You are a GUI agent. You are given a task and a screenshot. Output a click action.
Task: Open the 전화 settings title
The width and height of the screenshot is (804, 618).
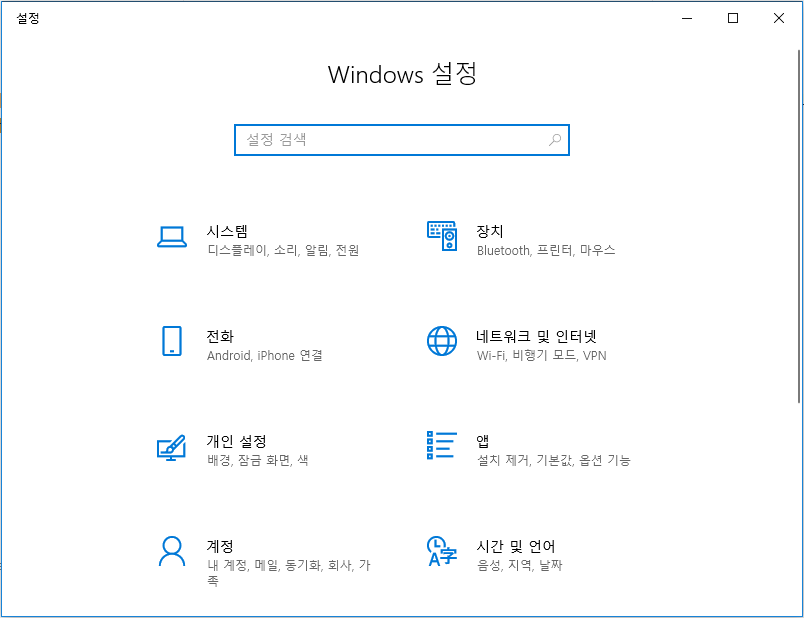click(220, 336)
